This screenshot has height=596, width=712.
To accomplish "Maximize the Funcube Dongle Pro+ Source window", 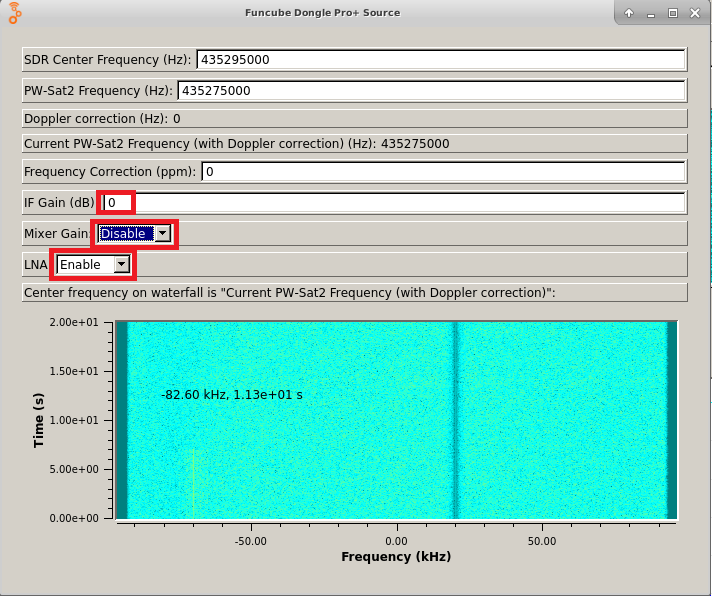I will [x=673, y=13].
